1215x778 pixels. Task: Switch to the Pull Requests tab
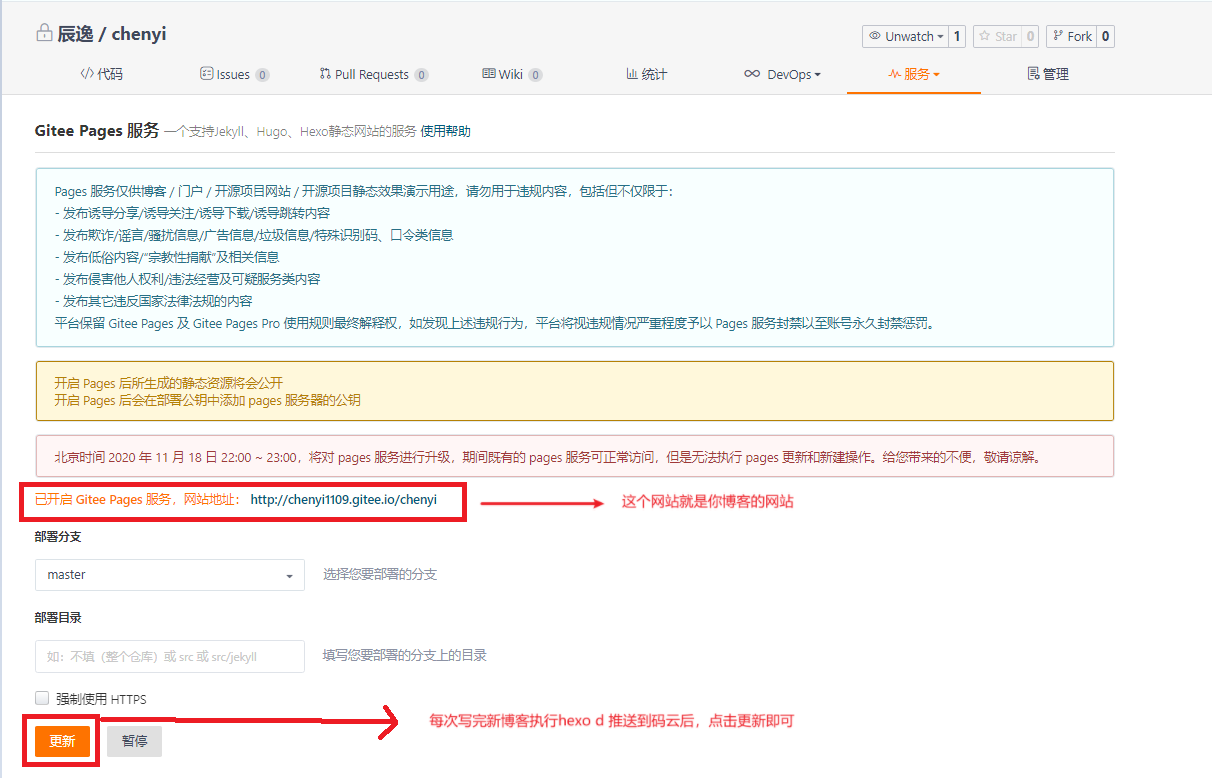pos(374,74)
